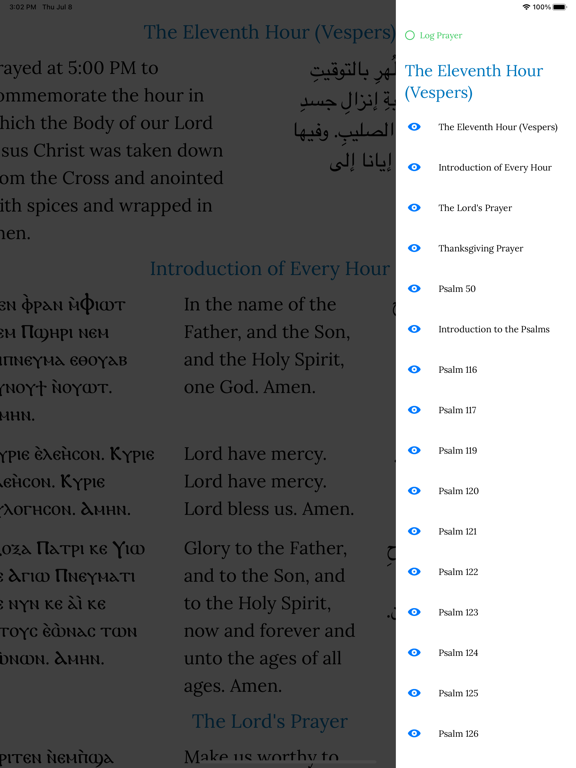Jump to Psalm 120
The height and width of the screenshot is (768, 576).
click(458, 491)
